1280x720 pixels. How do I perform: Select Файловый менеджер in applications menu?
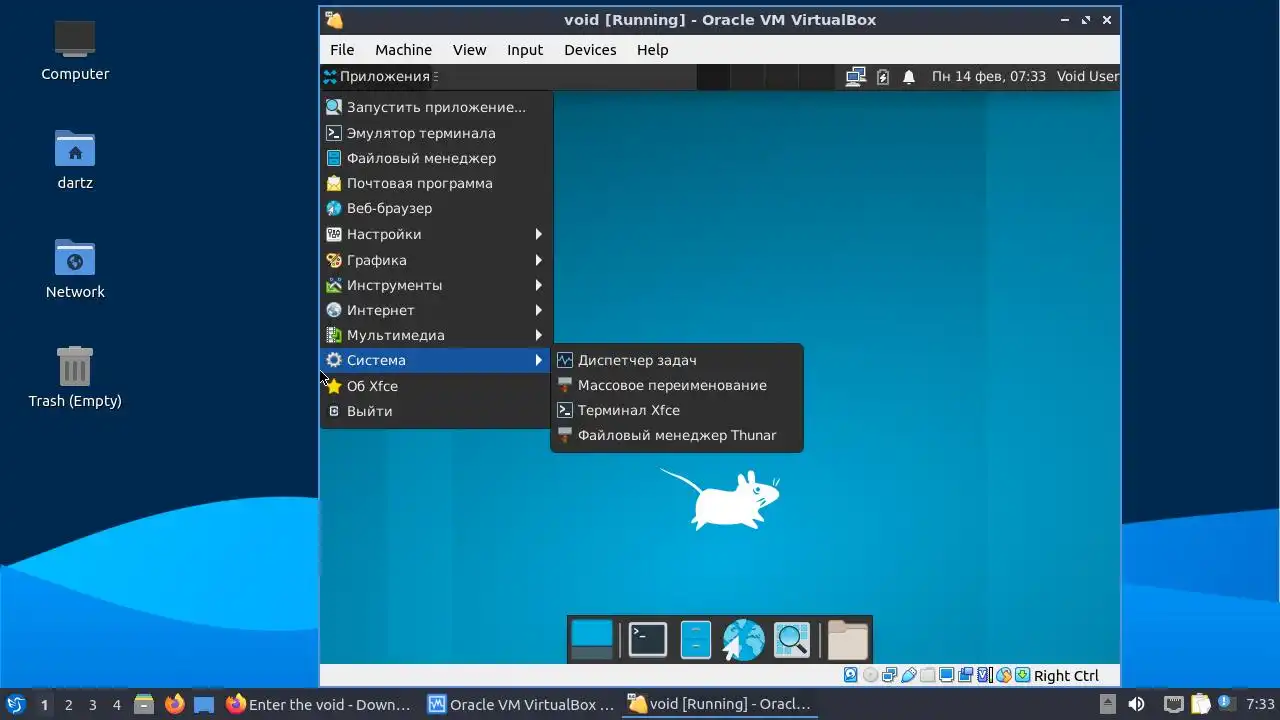tap(436, 158)
